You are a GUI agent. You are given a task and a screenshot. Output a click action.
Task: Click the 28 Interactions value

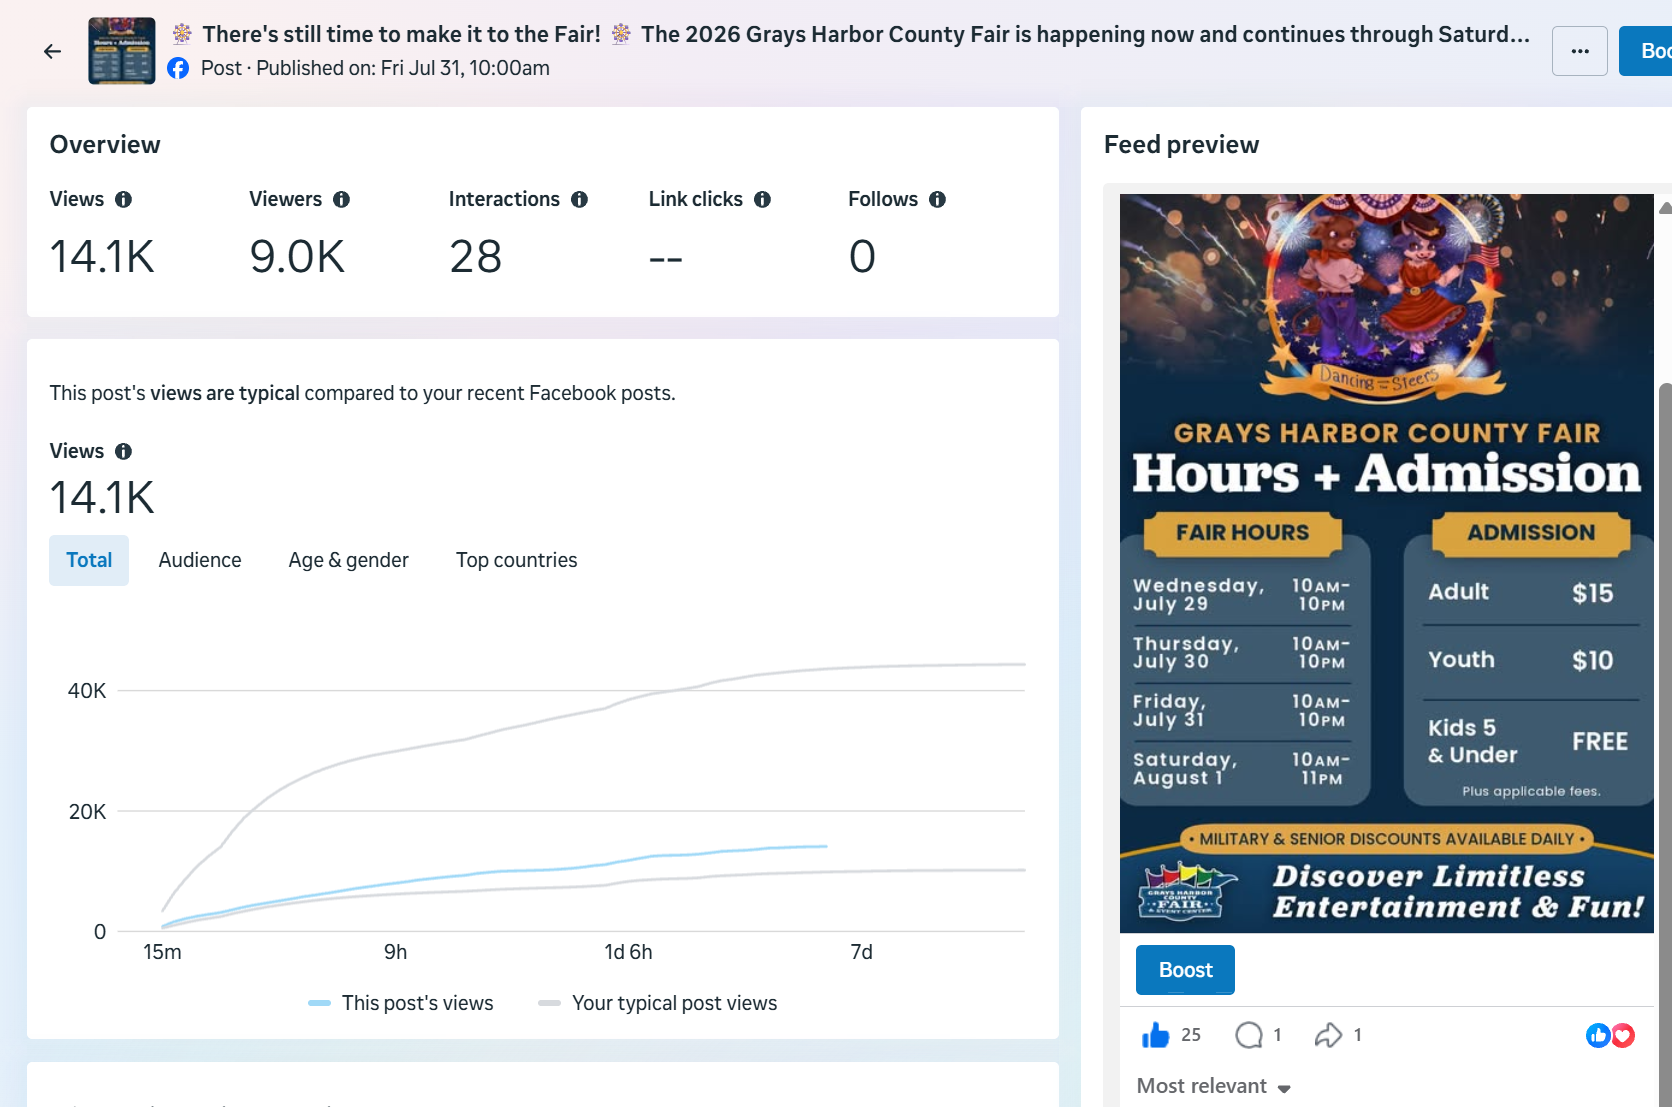[475, 257]
